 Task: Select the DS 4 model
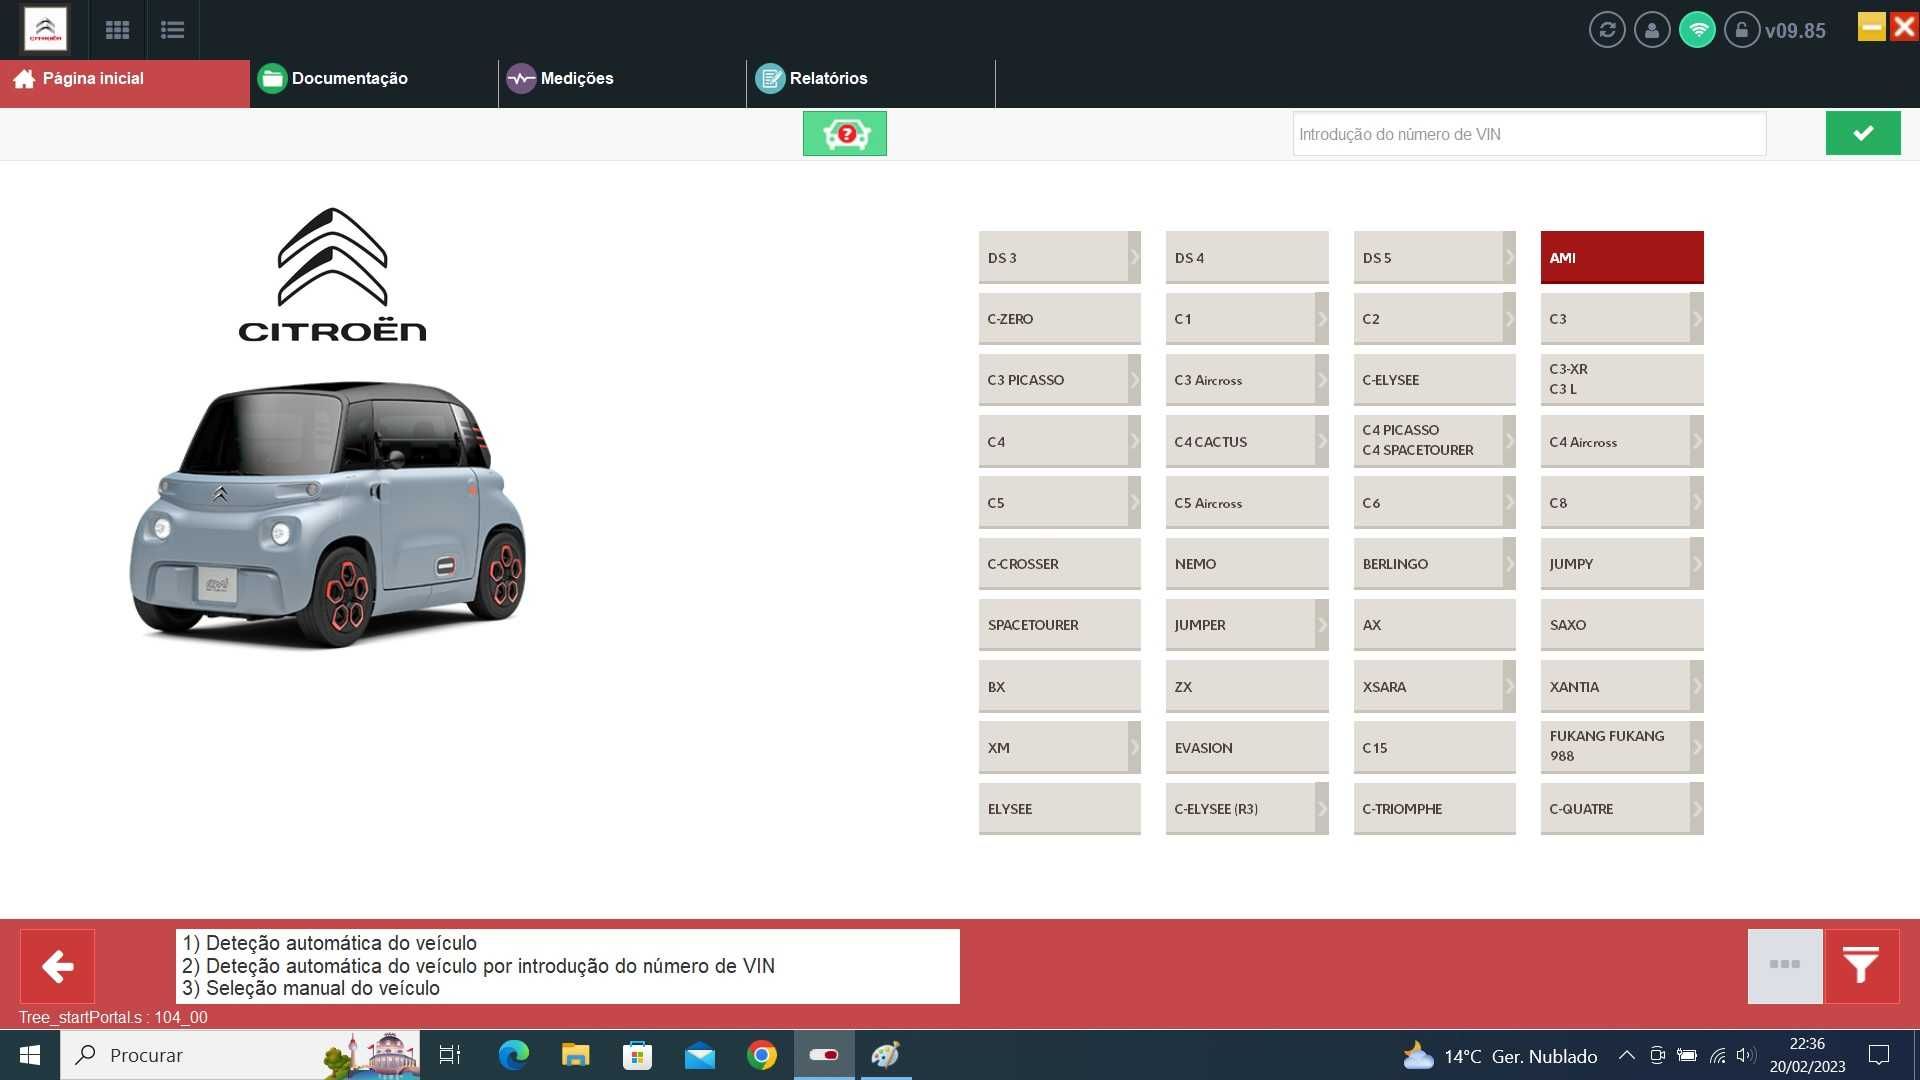[1247, 257]
